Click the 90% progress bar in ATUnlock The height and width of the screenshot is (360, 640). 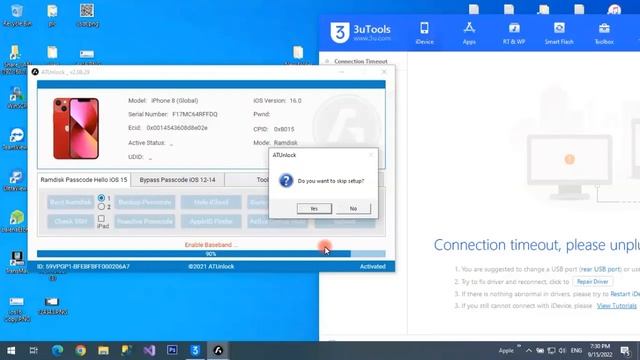(x=211, y=254)
